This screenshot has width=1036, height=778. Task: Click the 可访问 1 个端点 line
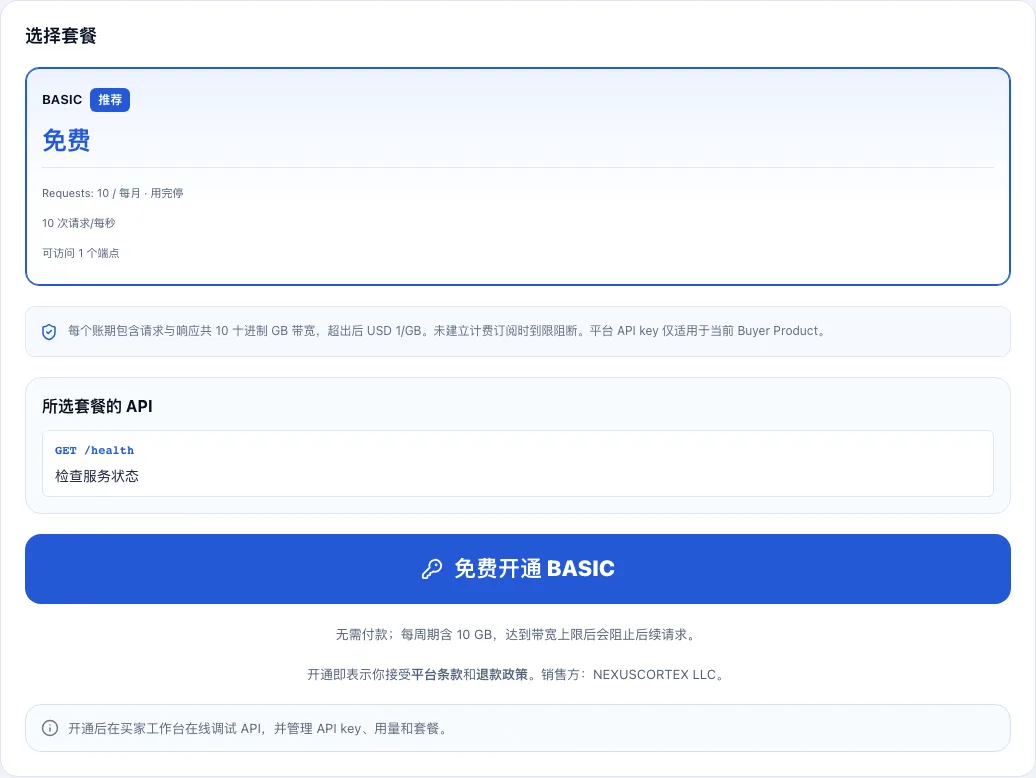click(x=81, y=253)
